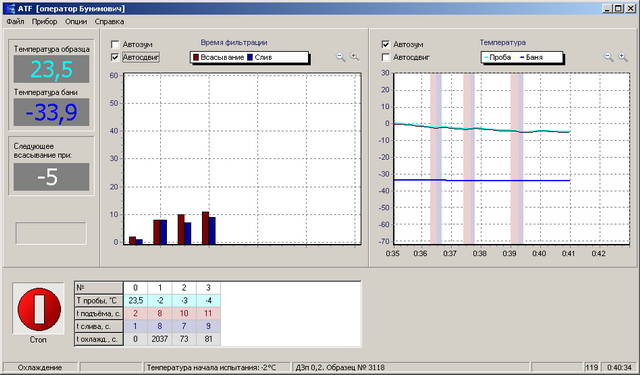Open the Справка menu
The height and width of the screenshot is (375, 640).
[x=109, y=22]
